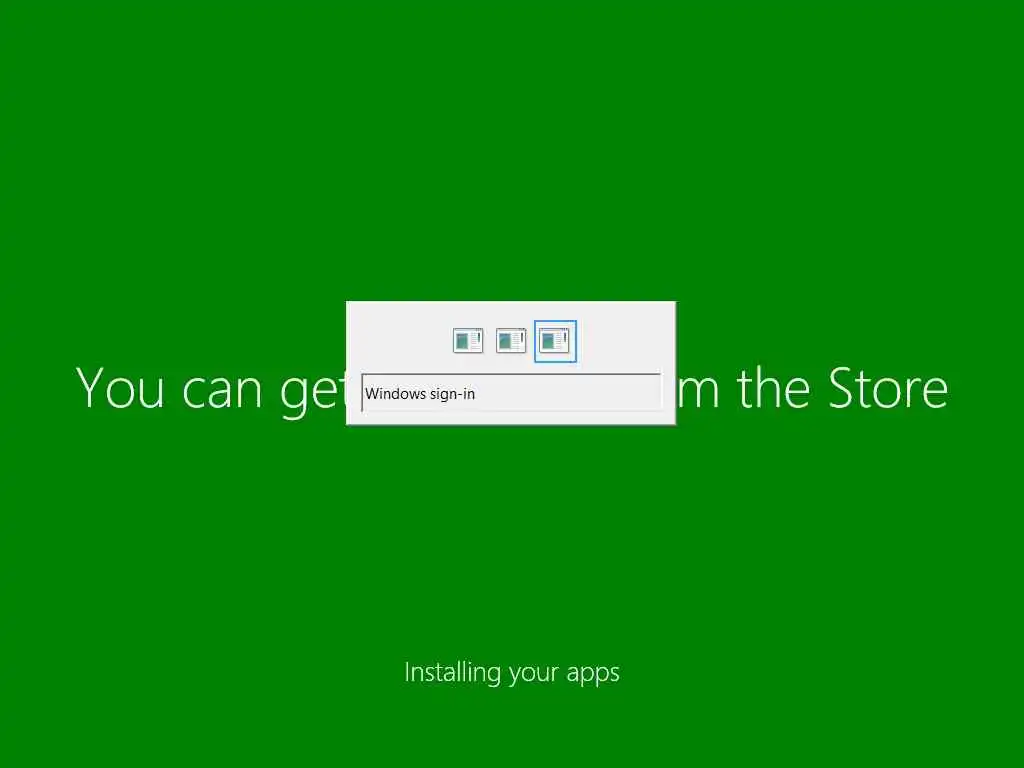Click the blue selection border around third icon
Image resolution: width=1024 pixels, height=768 pixels.
[x=555, y=321]
